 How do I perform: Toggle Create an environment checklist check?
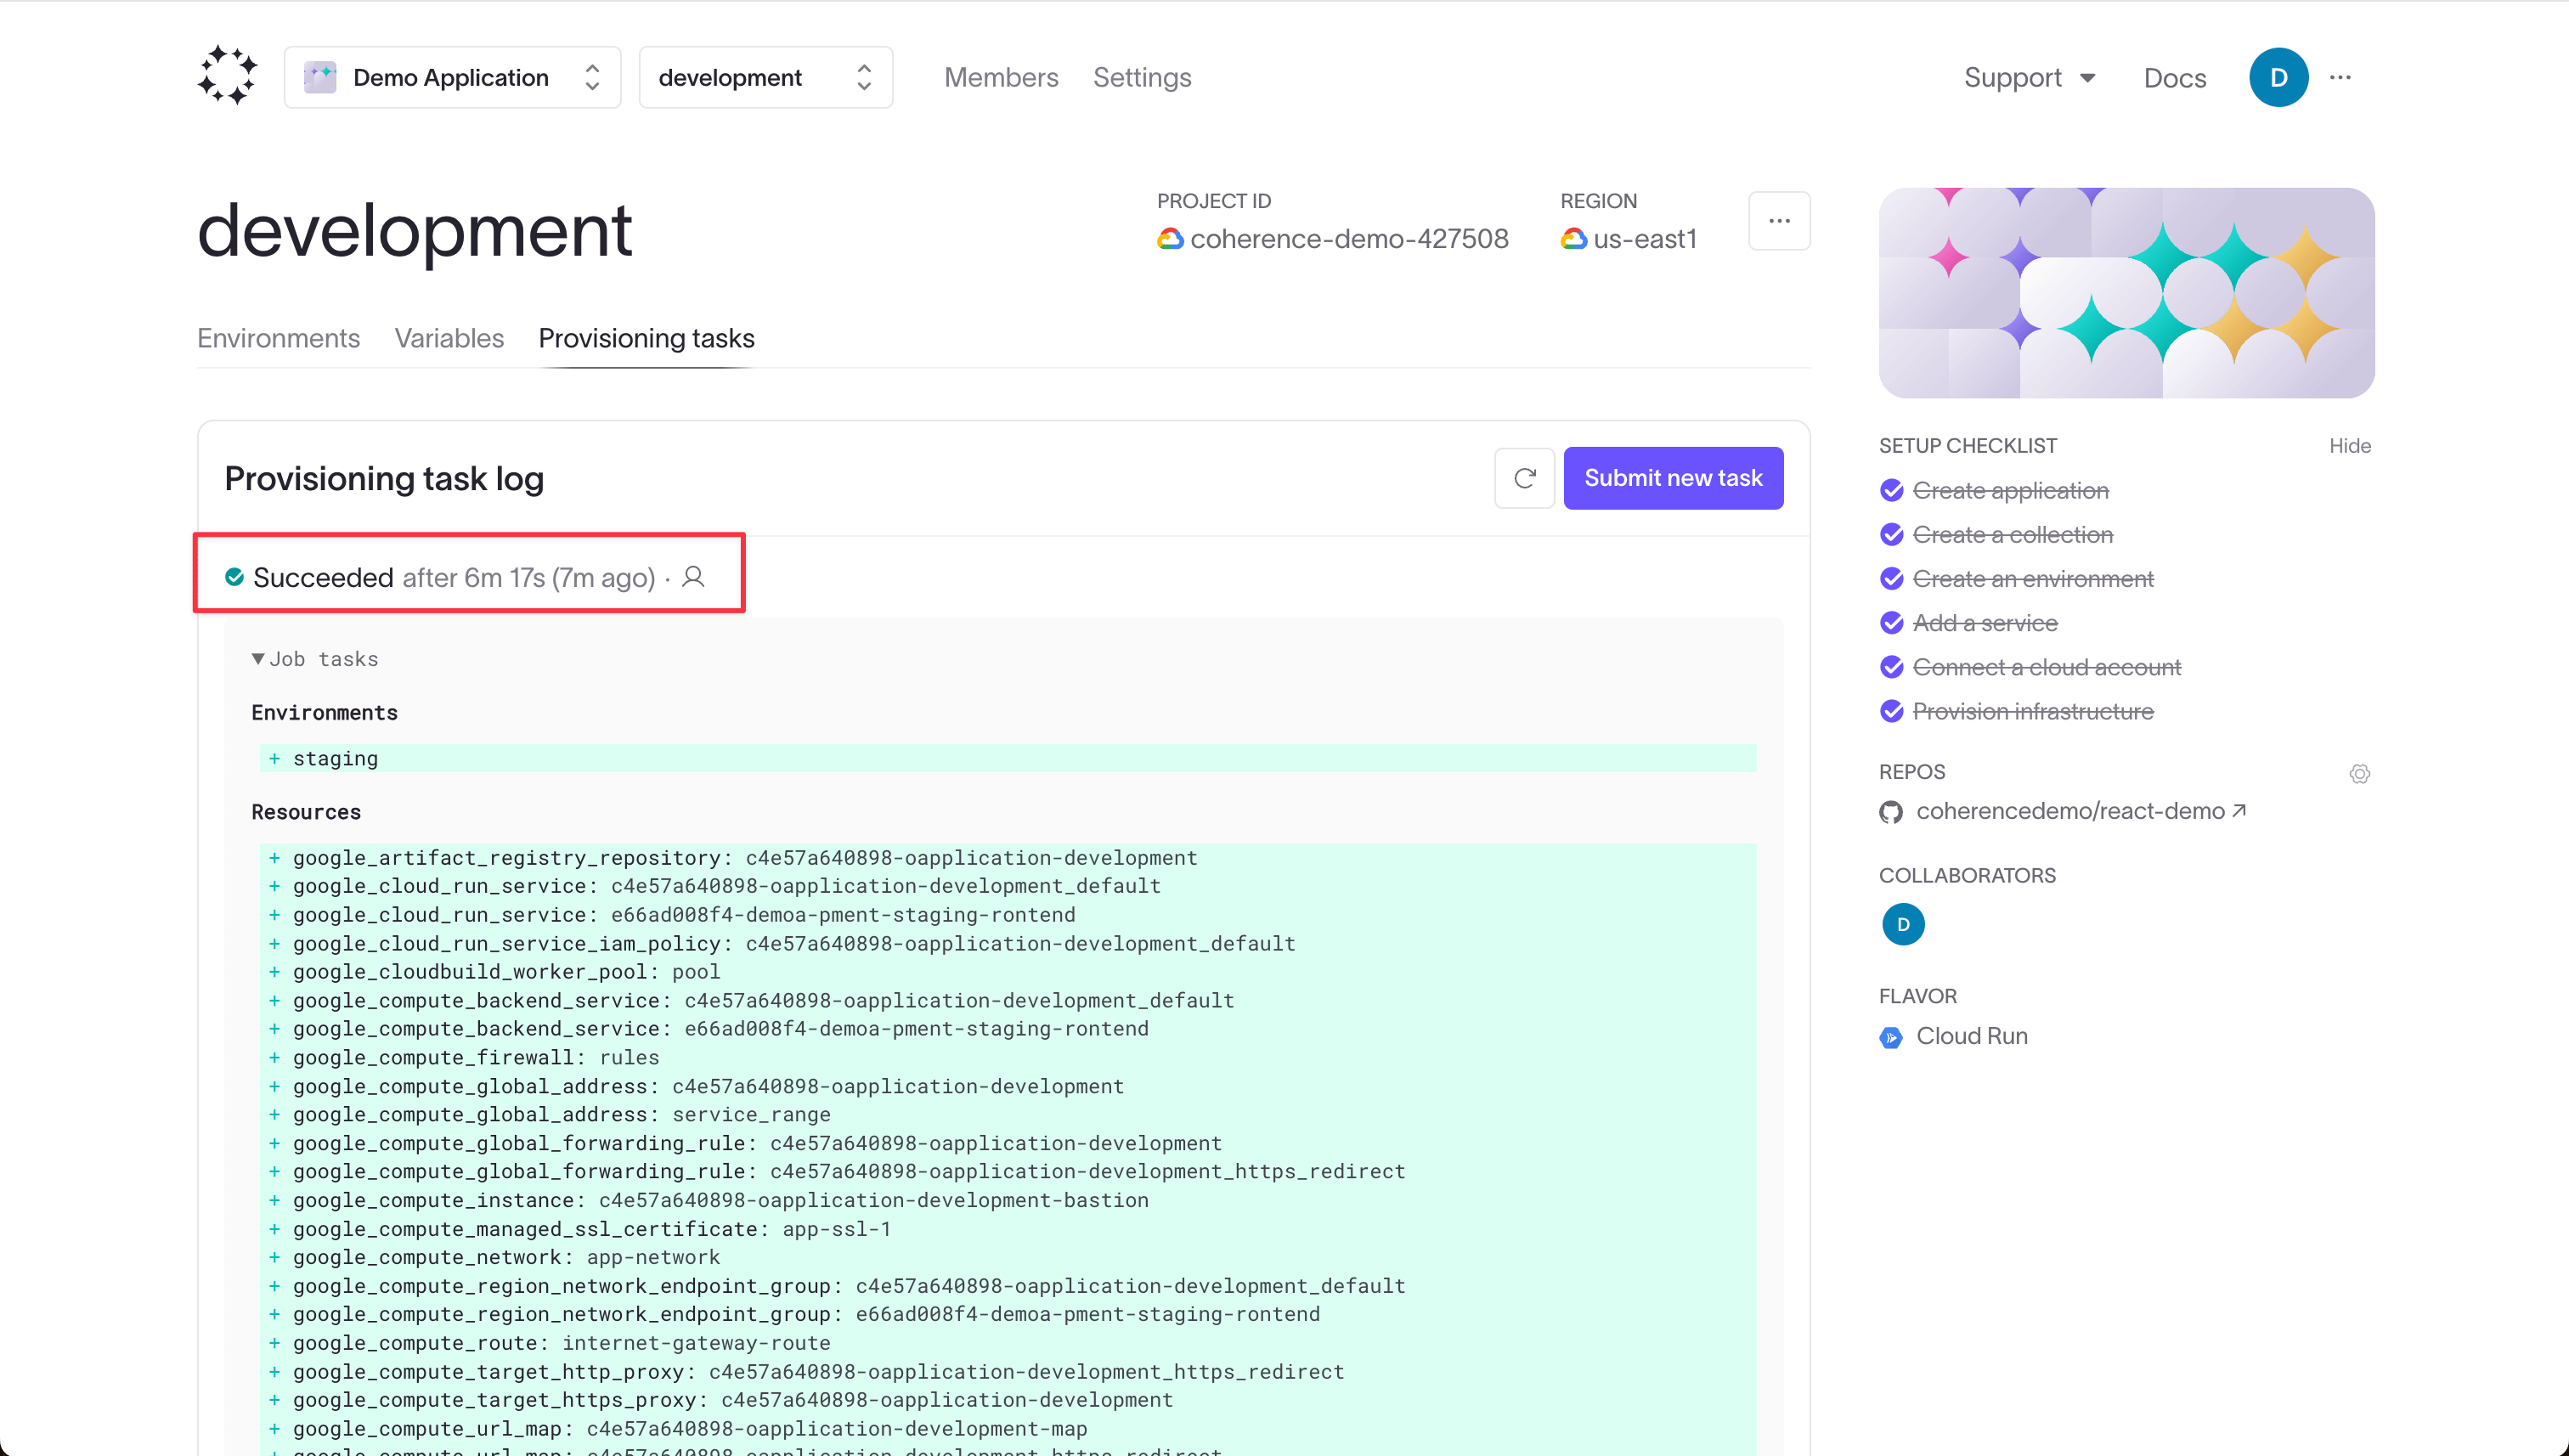point(1891,579)
